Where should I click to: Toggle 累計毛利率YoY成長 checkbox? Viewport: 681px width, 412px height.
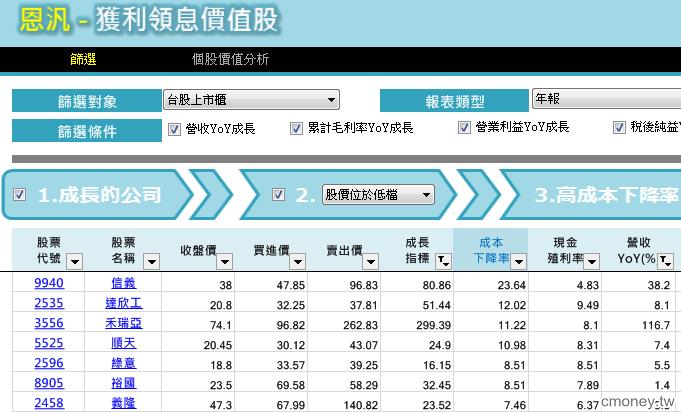pos(296,129)
